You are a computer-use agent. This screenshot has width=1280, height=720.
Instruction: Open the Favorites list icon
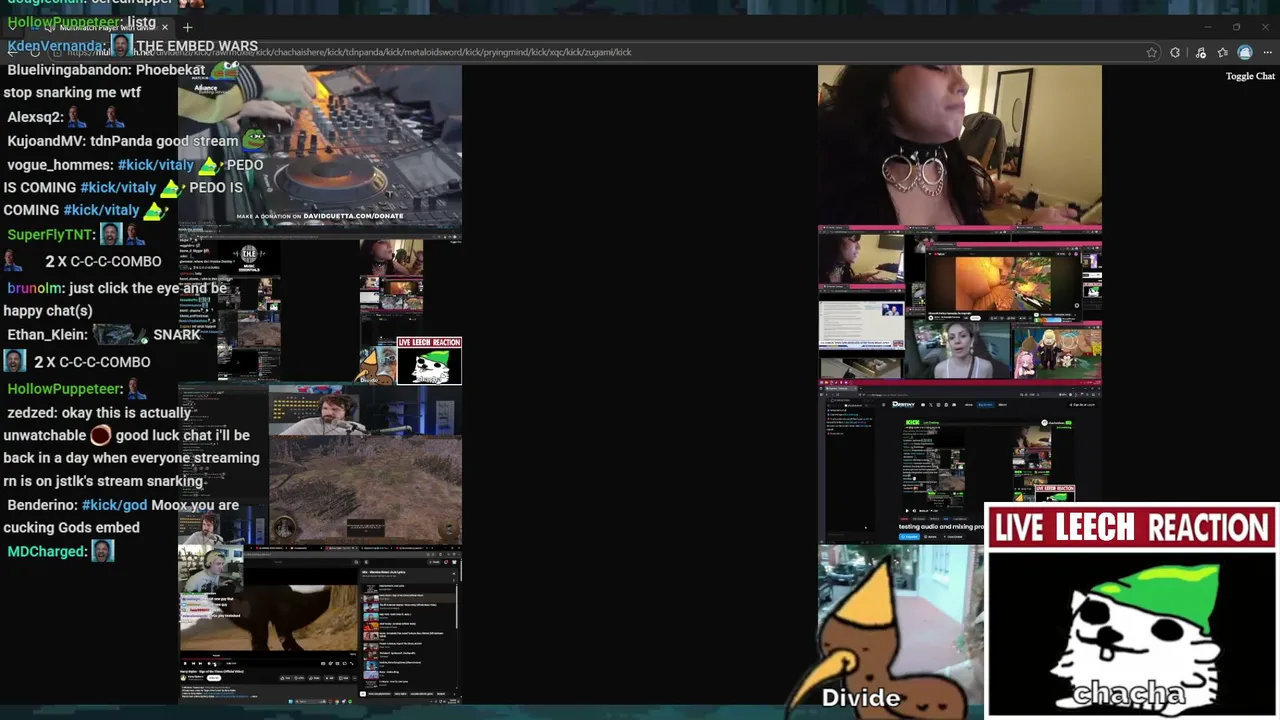1222,52
